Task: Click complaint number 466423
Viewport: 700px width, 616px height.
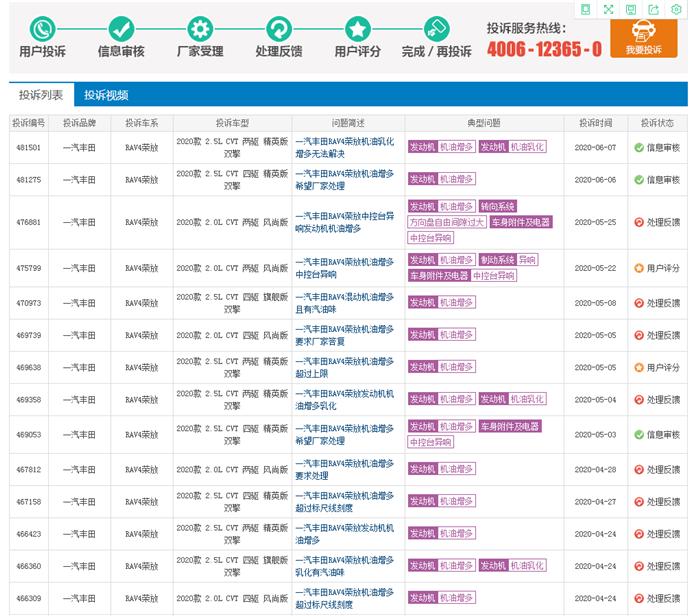Action: tap(29, 534)
